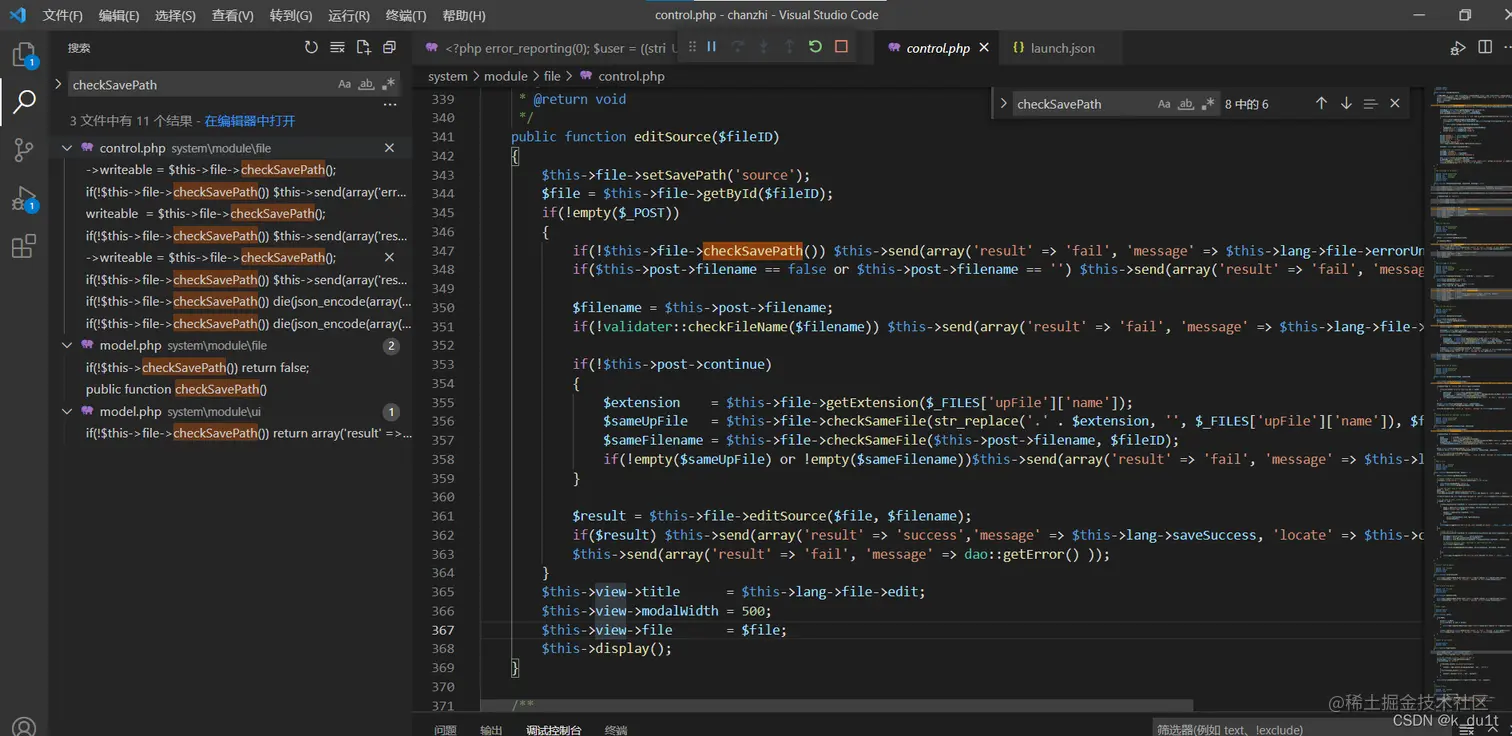Image resolution: width=1512 pixels, height=736 pixels.
Task: Toggle match case in sidebar search box
Action: click(344, 85)
